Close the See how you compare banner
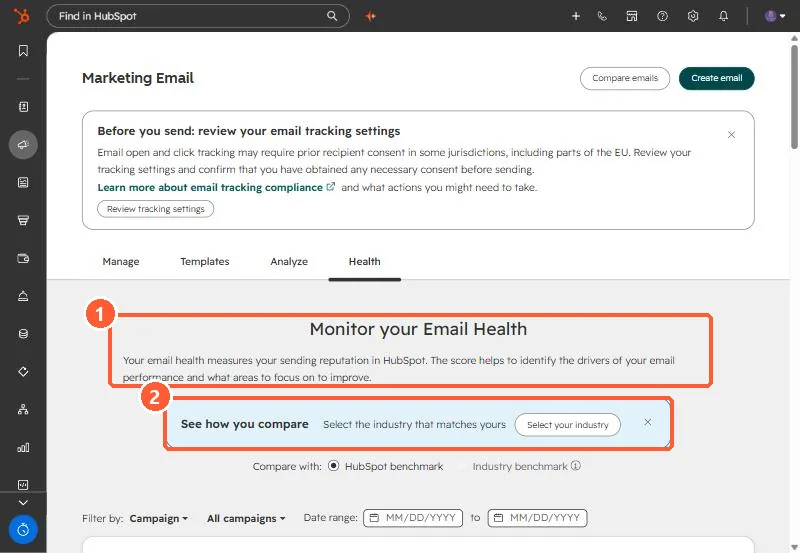800x553 pixels. pos(647,422)
